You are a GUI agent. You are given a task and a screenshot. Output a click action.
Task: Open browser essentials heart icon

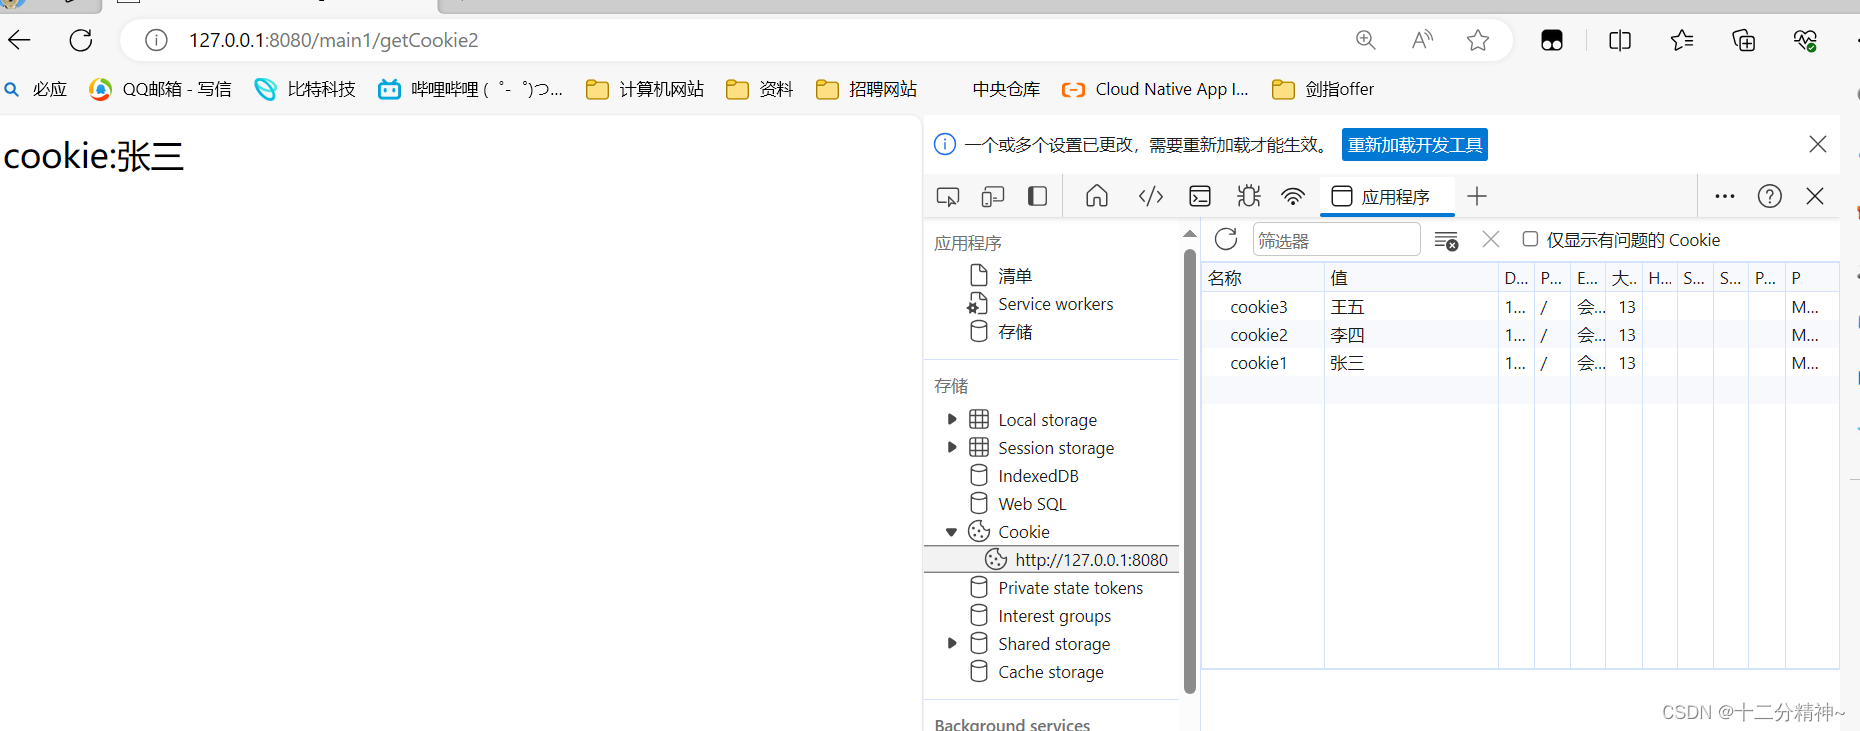click(x=1805, y=40)
